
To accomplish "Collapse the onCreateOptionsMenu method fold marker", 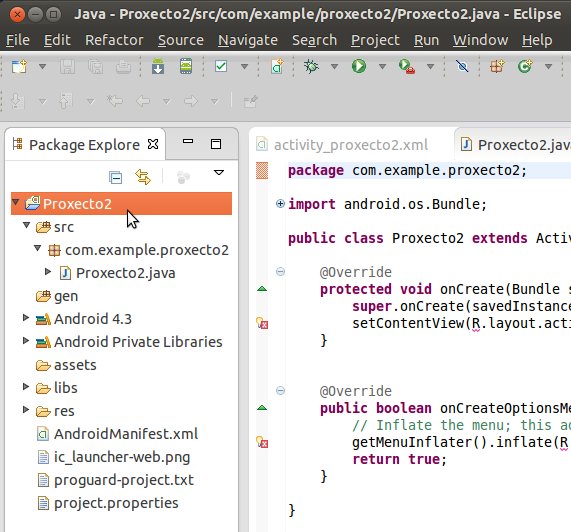I will pyautogui.click(x=280, y=391).
